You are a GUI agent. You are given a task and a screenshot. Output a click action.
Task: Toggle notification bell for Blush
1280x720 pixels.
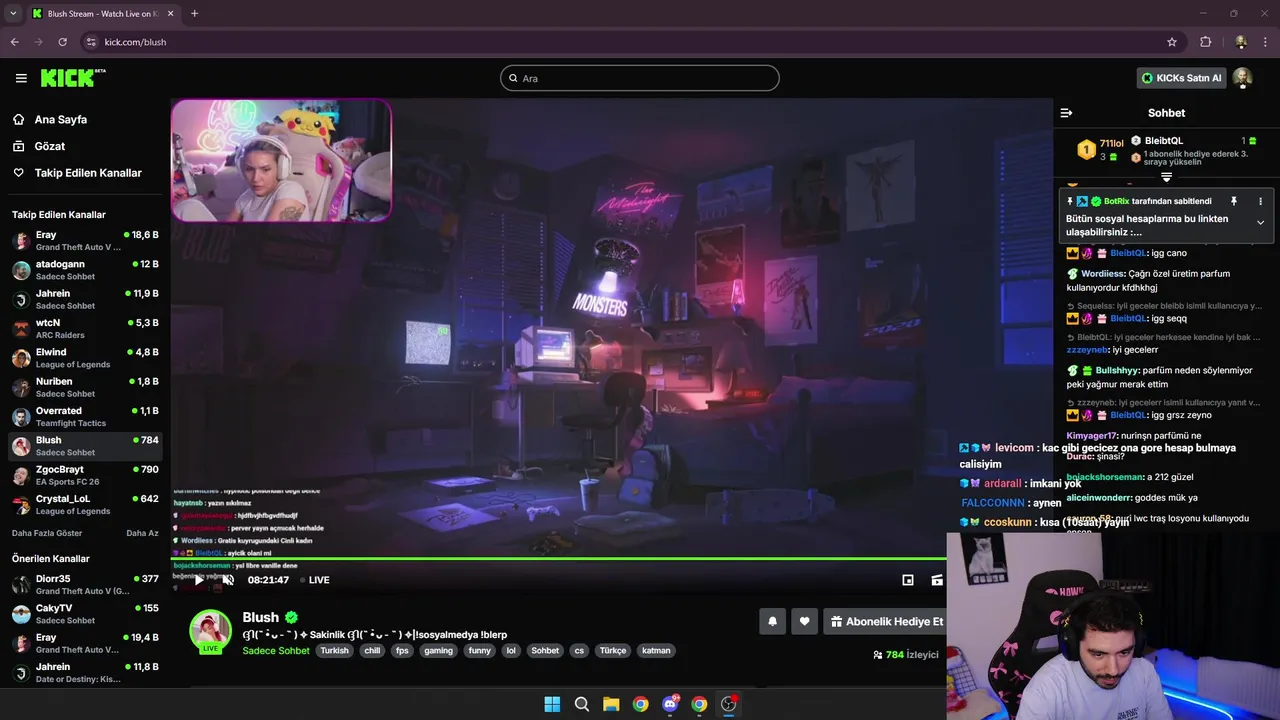tap(772, 621)
